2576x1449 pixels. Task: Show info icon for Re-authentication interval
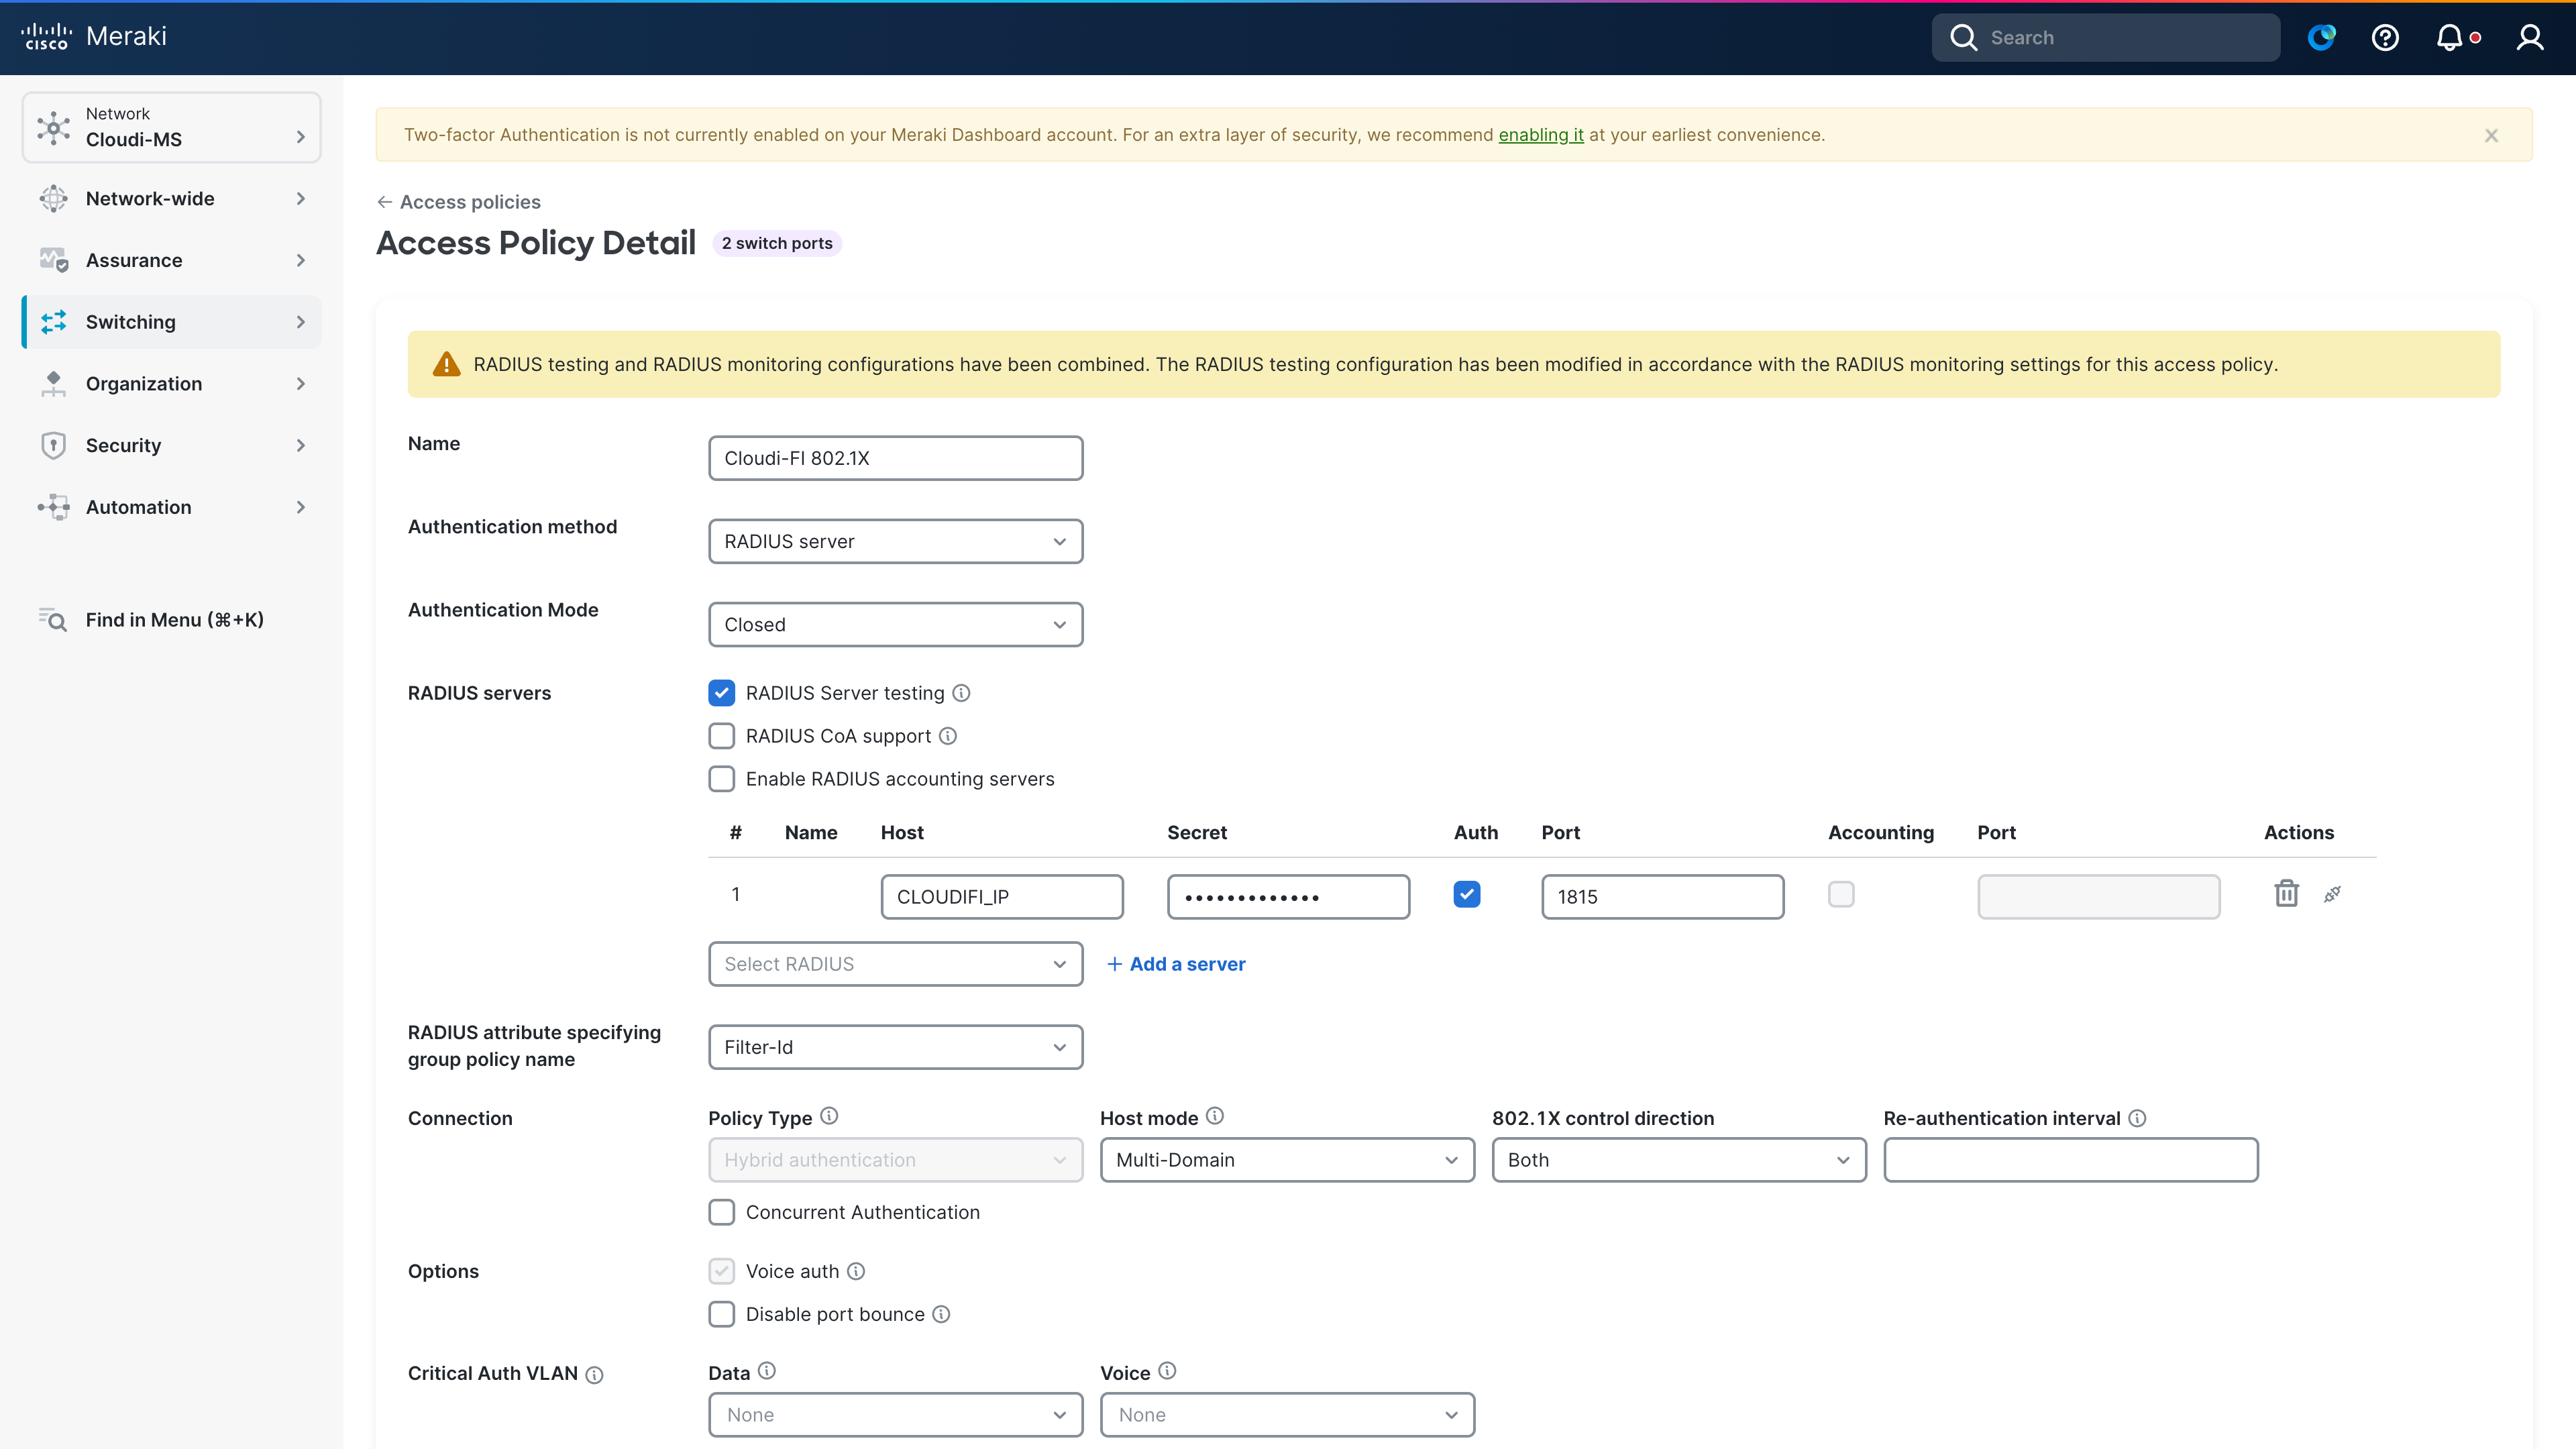click(x=2137, y=1118)
